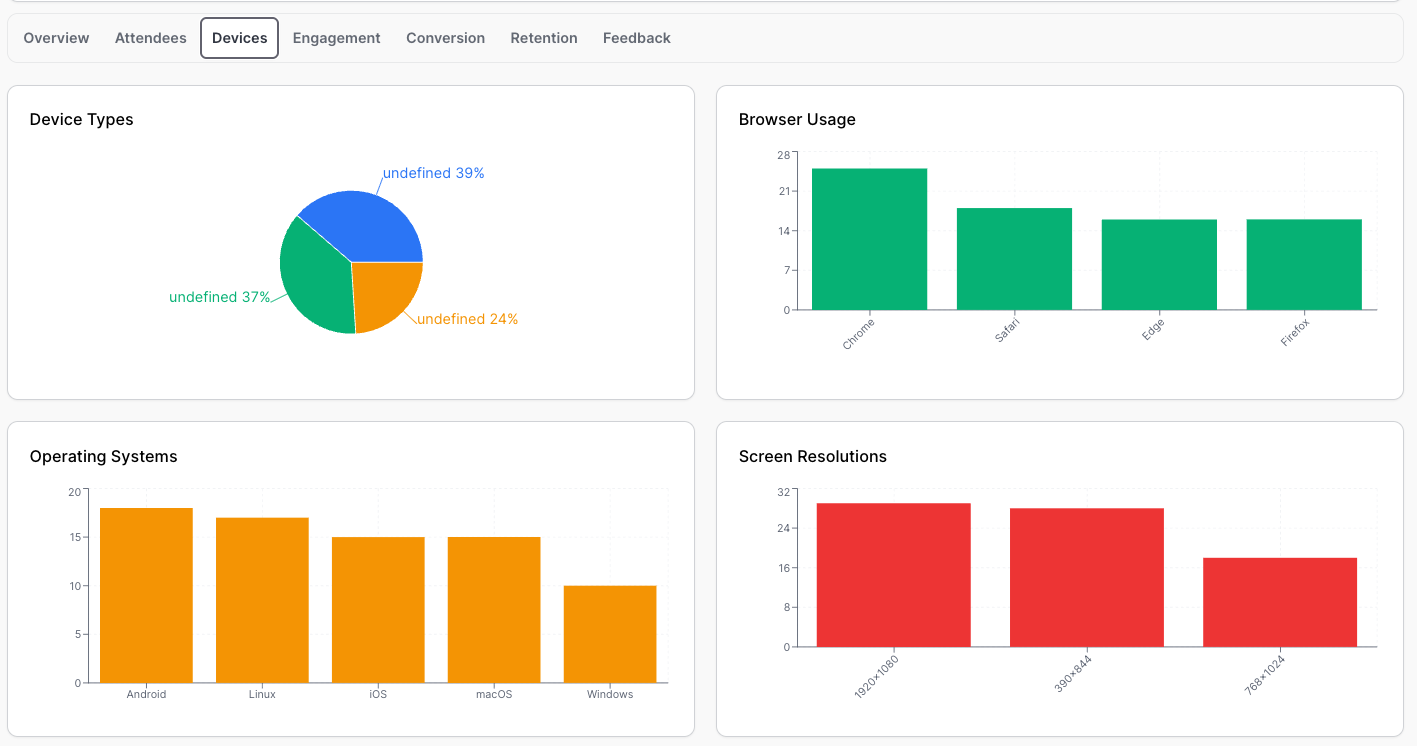1417x746 pixels.
Task: Click the 1920×1080 bar in Screen Resolutions
Action: pos(893,575)
